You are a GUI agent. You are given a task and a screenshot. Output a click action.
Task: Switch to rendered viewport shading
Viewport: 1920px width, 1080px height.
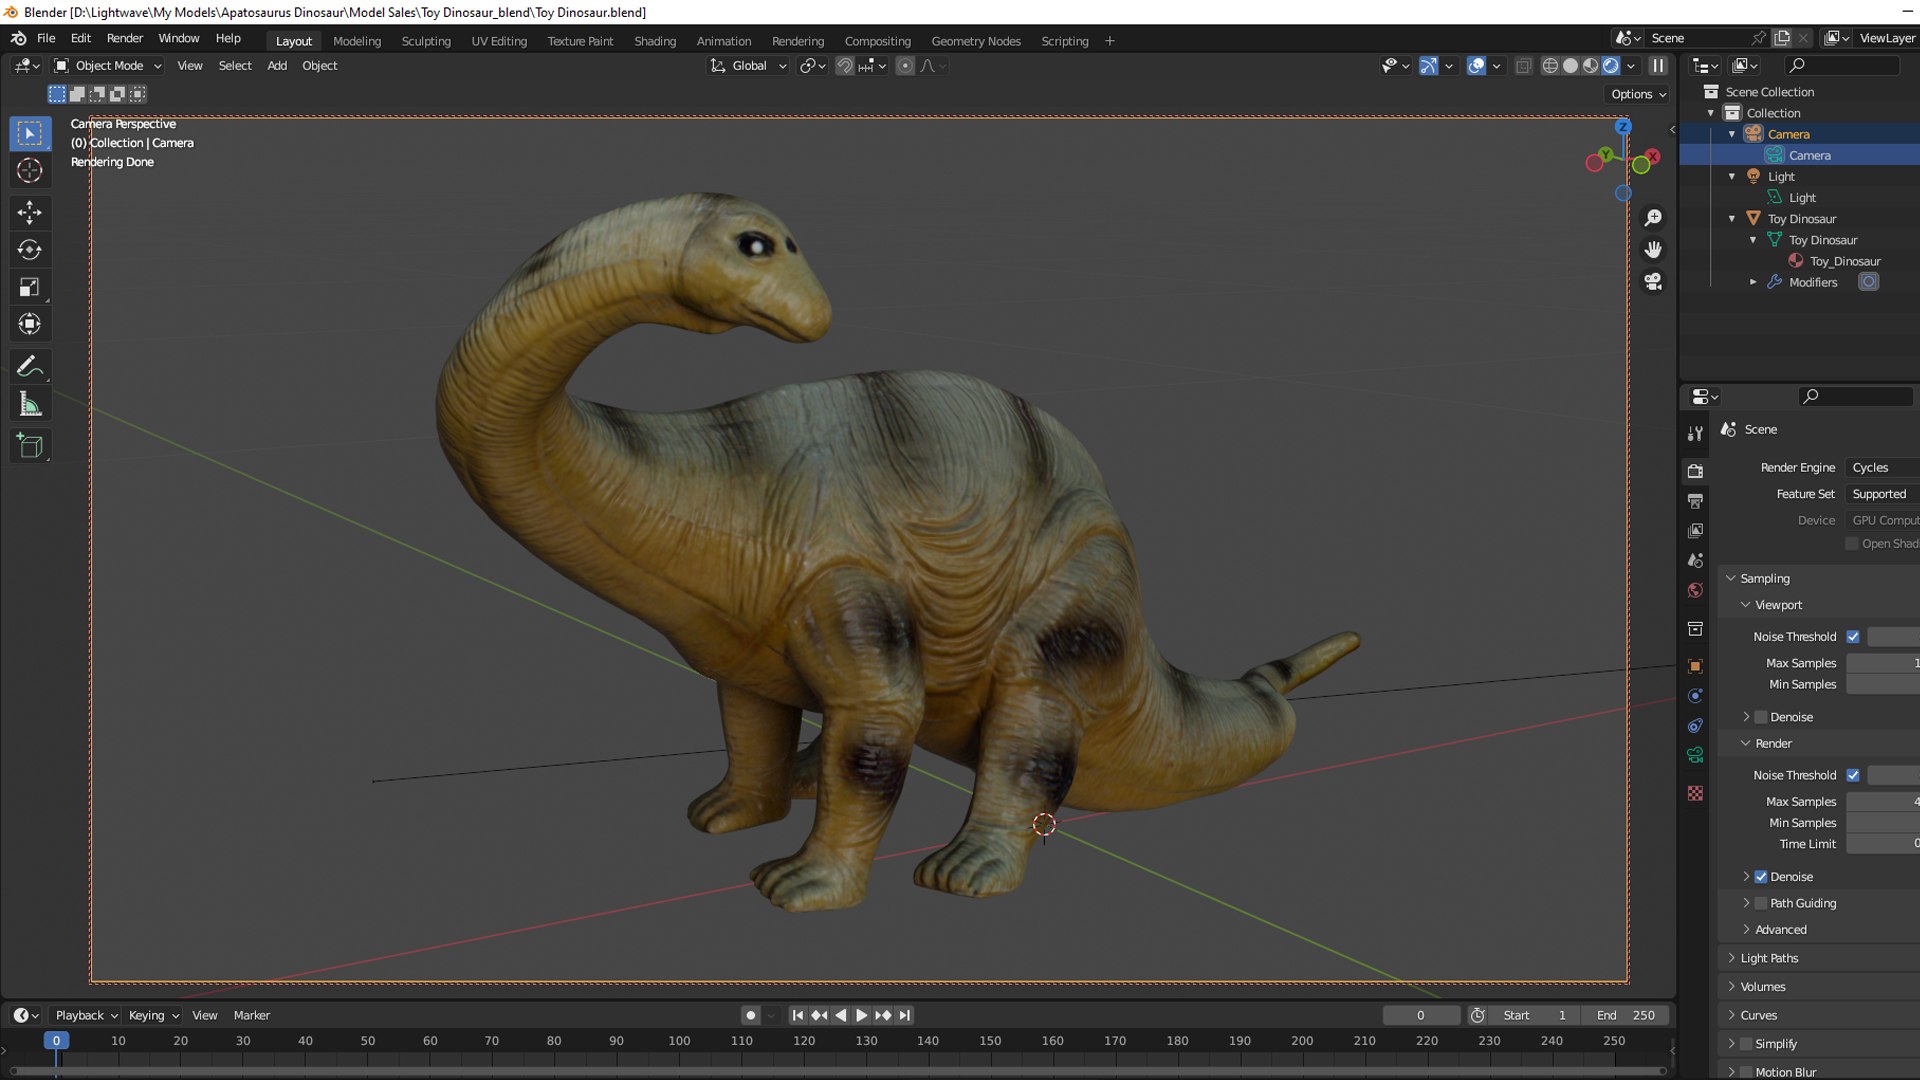tap(1611, 66)
